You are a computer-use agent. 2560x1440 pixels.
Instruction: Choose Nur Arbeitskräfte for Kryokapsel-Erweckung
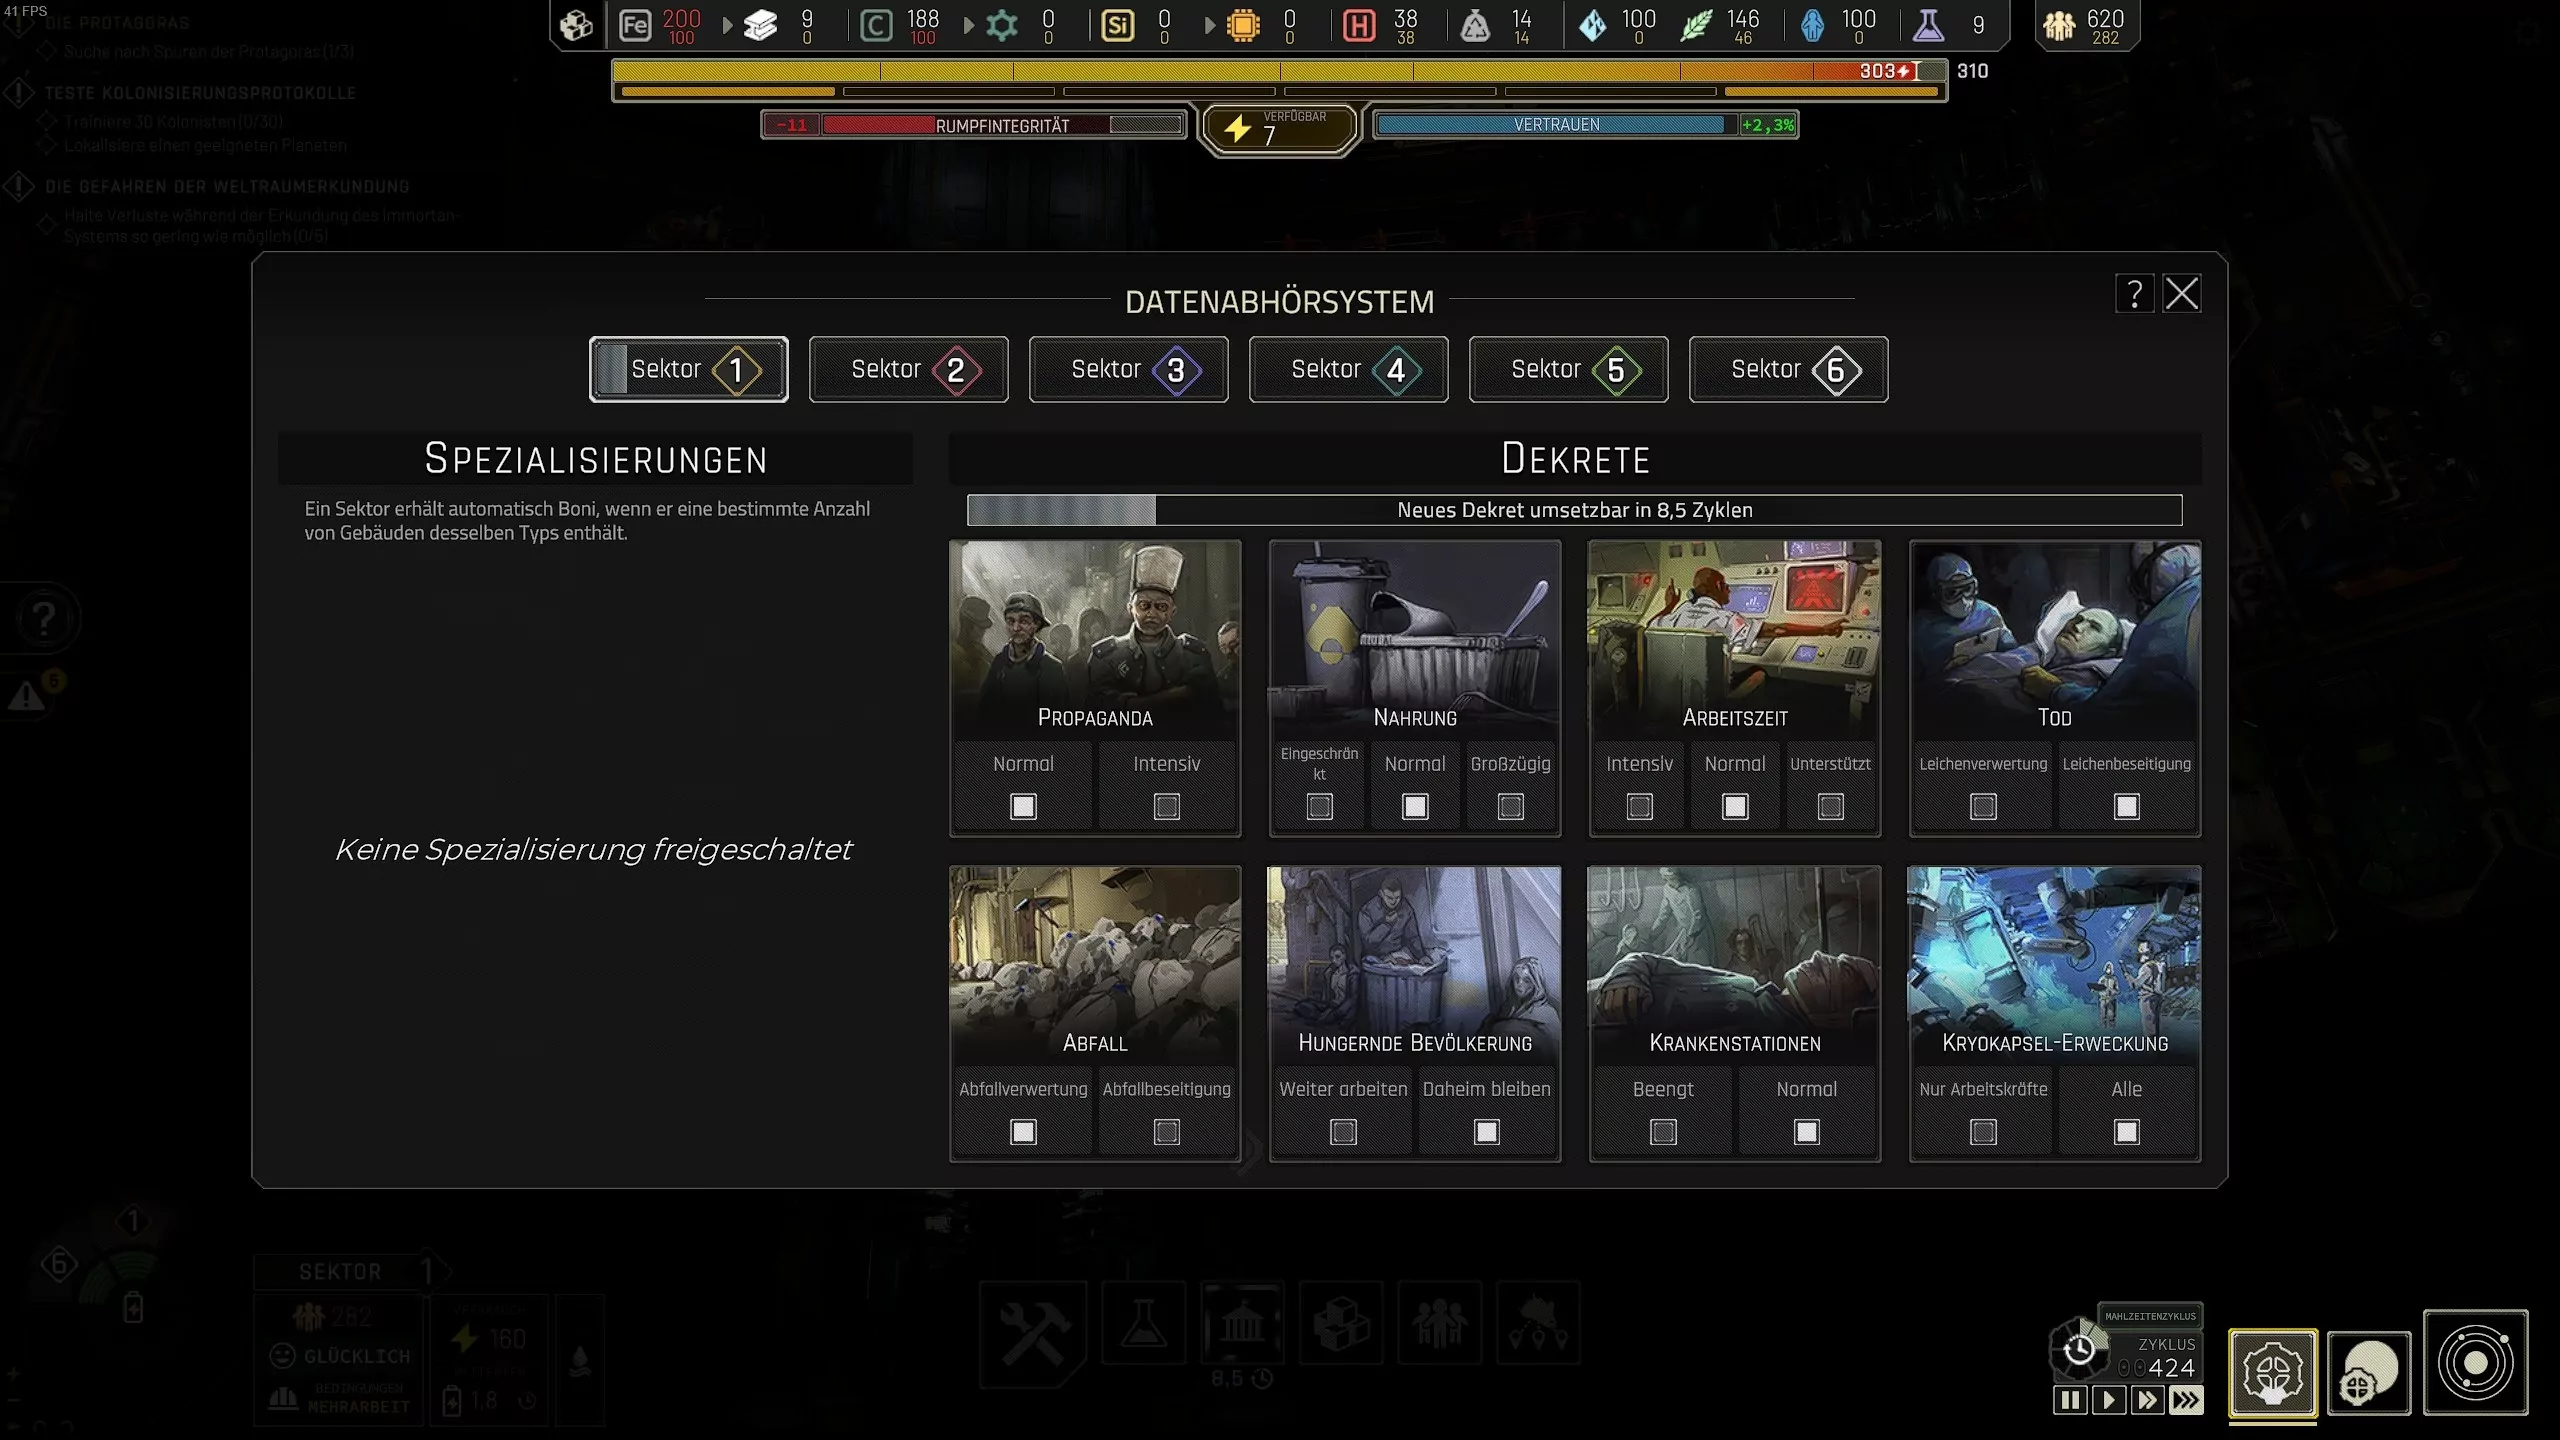(x=1983, y=1132)
